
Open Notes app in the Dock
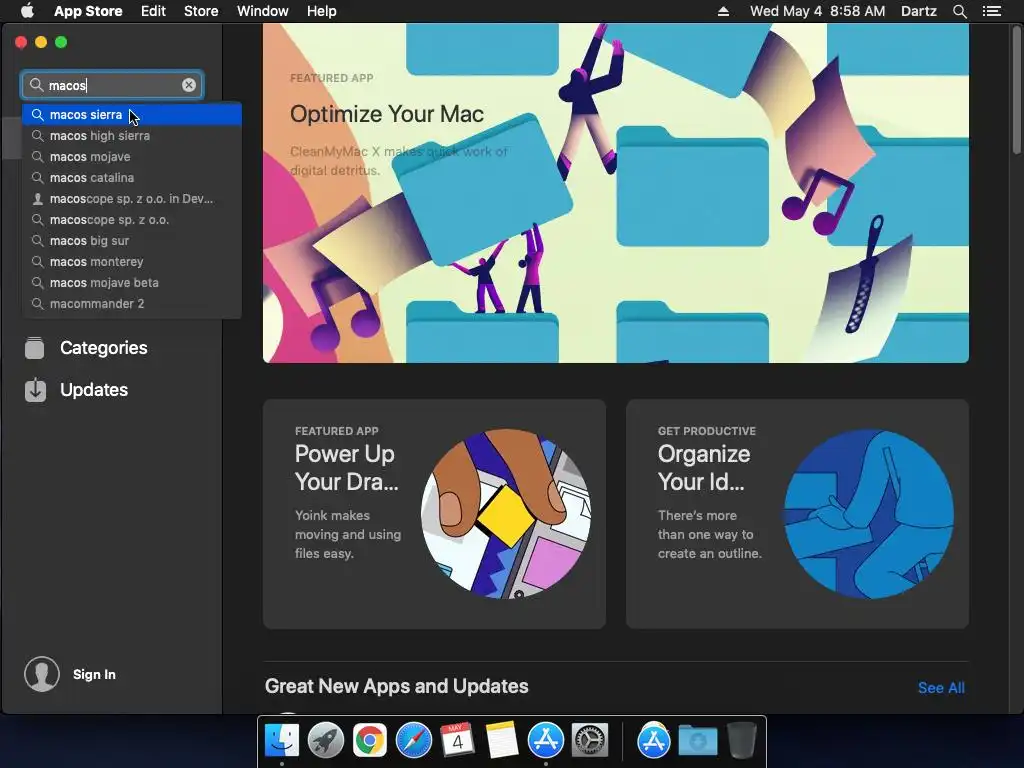click(x=502, y=741)
